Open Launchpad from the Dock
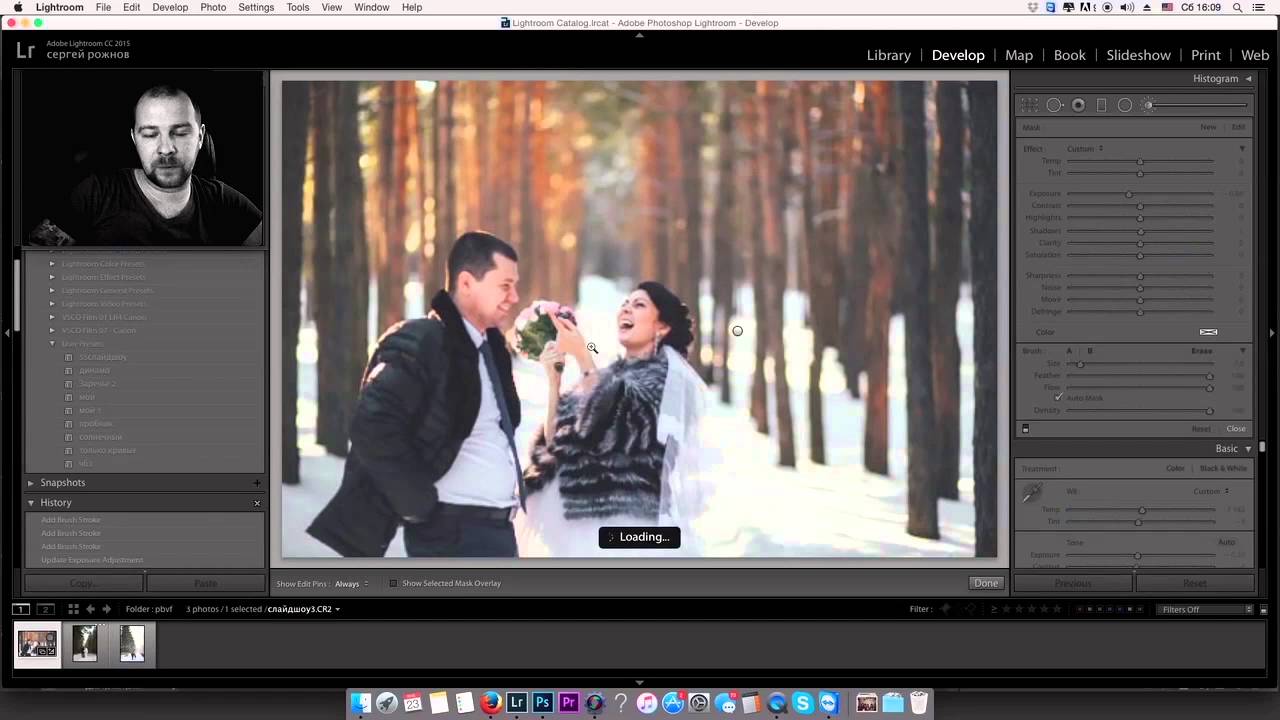Viewport: 1280px width, 720px height. coord(387,703)
